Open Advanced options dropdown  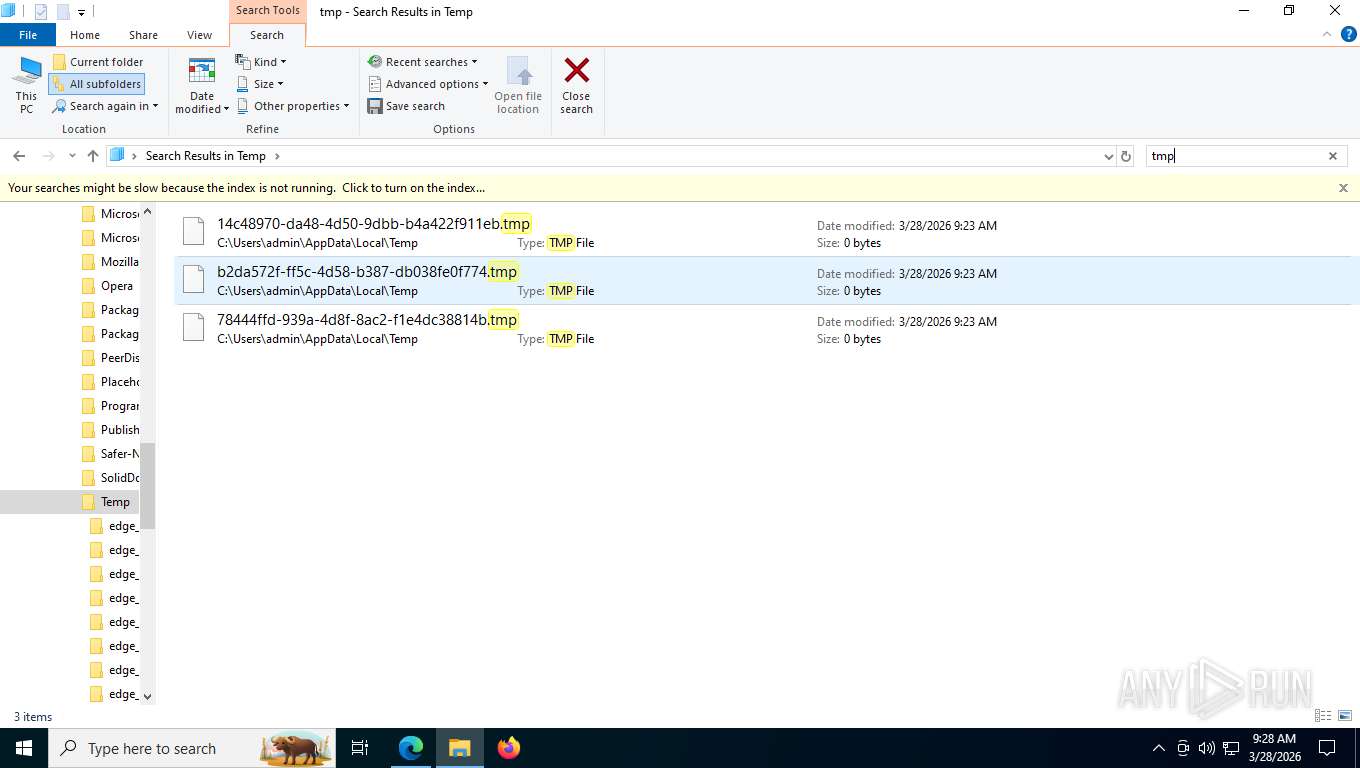click(x=427, y=84)
